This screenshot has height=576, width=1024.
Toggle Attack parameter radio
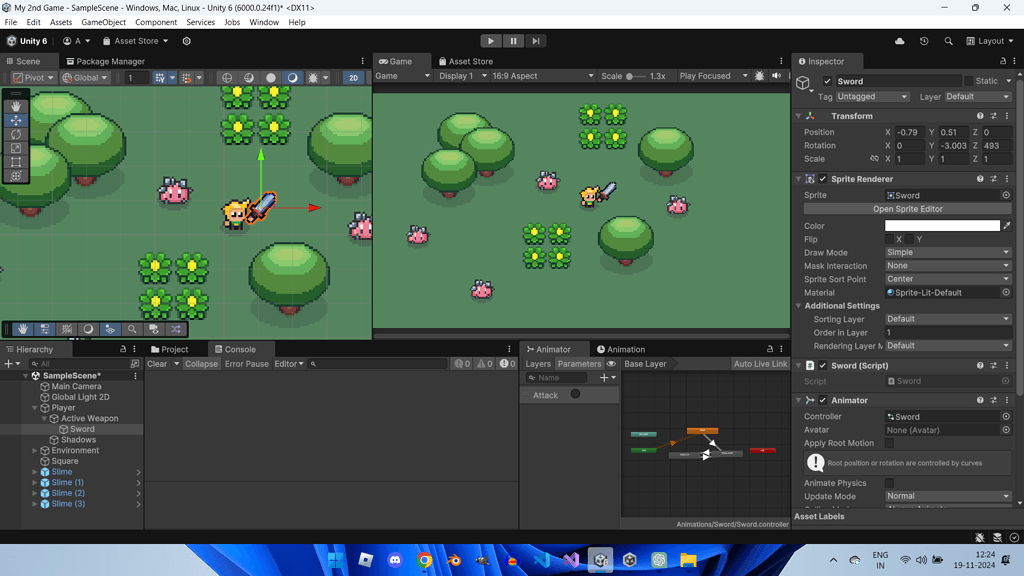pyautogui.click(x=575, y=394)
